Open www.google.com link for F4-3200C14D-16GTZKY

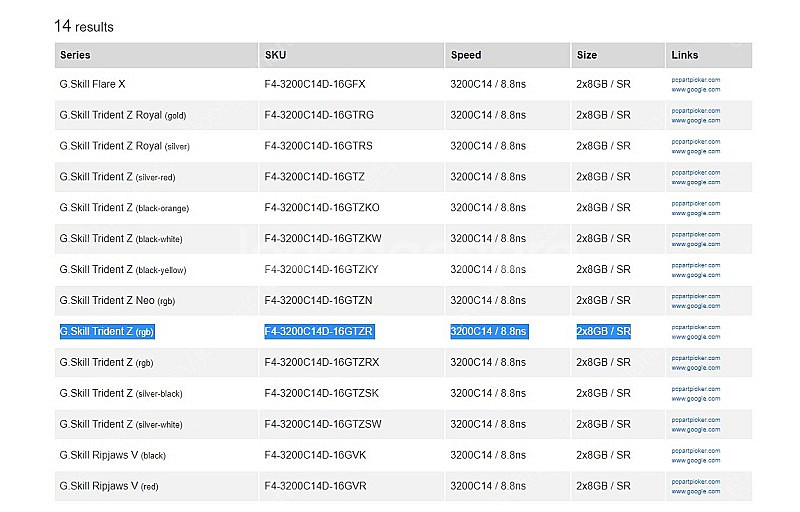click(x=695, y=275)
